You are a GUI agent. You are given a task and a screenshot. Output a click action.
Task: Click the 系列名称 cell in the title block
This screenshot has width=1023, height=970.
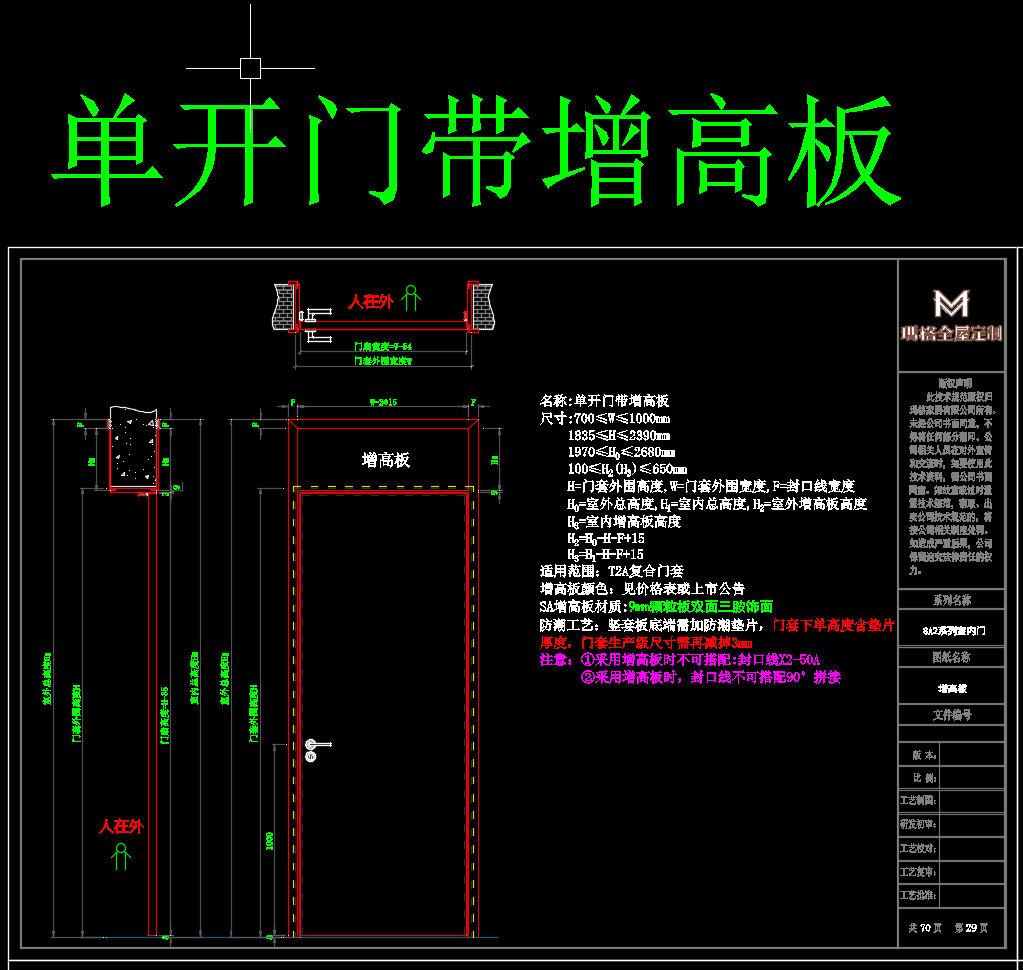tap(951, 600)
